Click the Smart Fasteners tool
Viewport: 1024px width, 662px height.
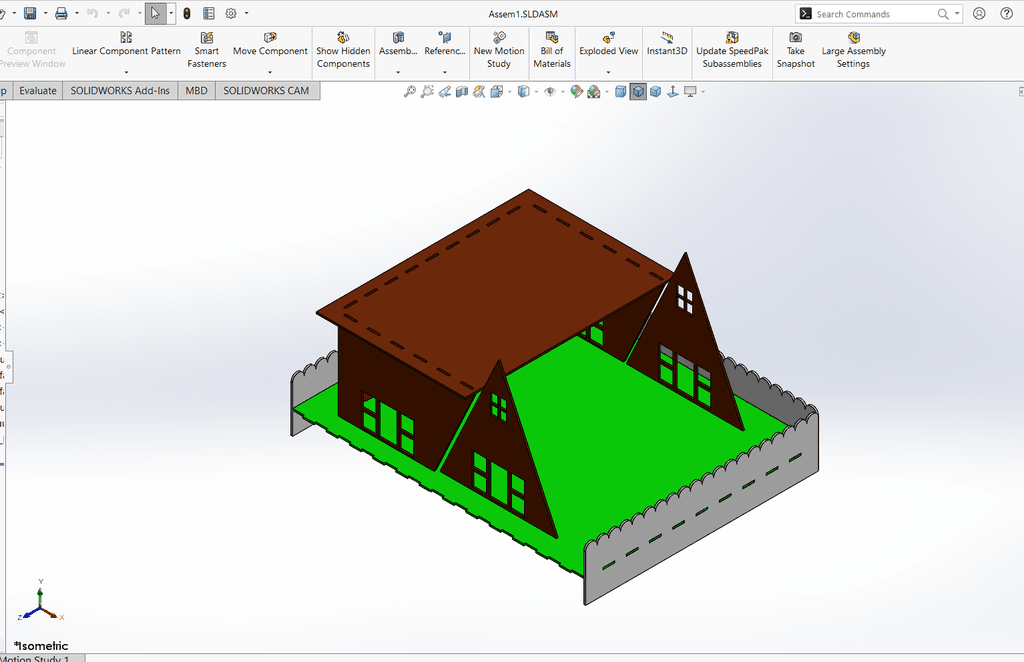click(207, 50)
